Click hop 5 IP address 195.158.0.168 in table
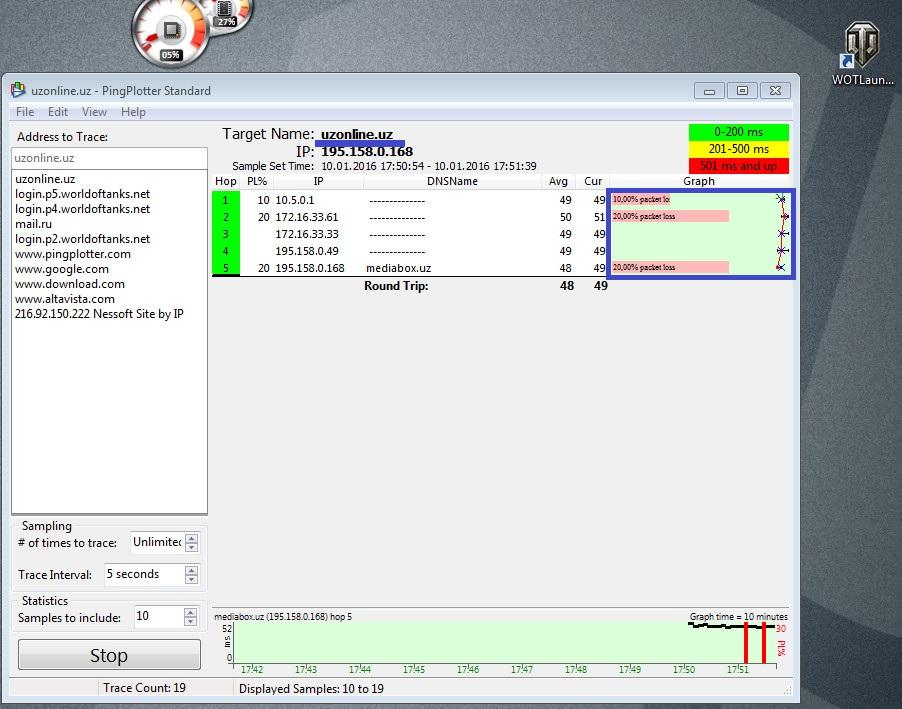 [309, 268]
